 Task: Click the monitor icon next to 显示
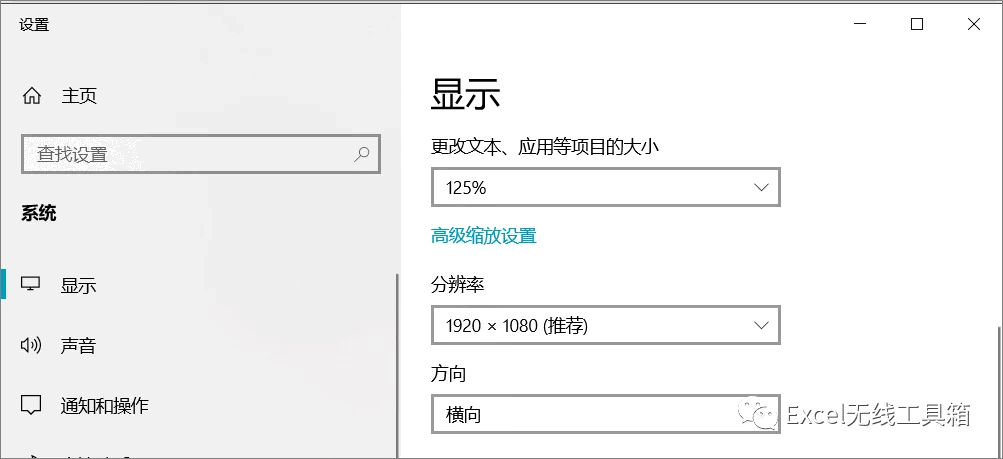[x=31, y=284]
